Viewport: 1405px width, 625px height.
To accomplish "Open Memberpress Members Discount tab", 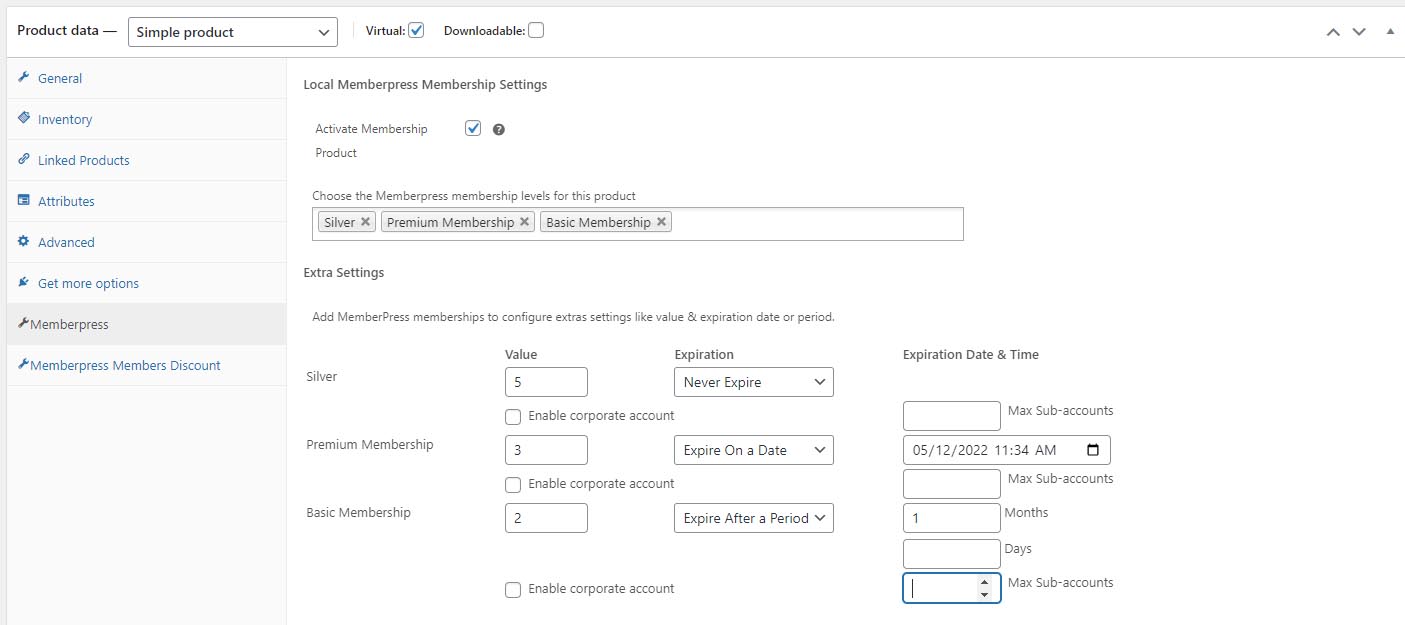I will tap(146, 365).
